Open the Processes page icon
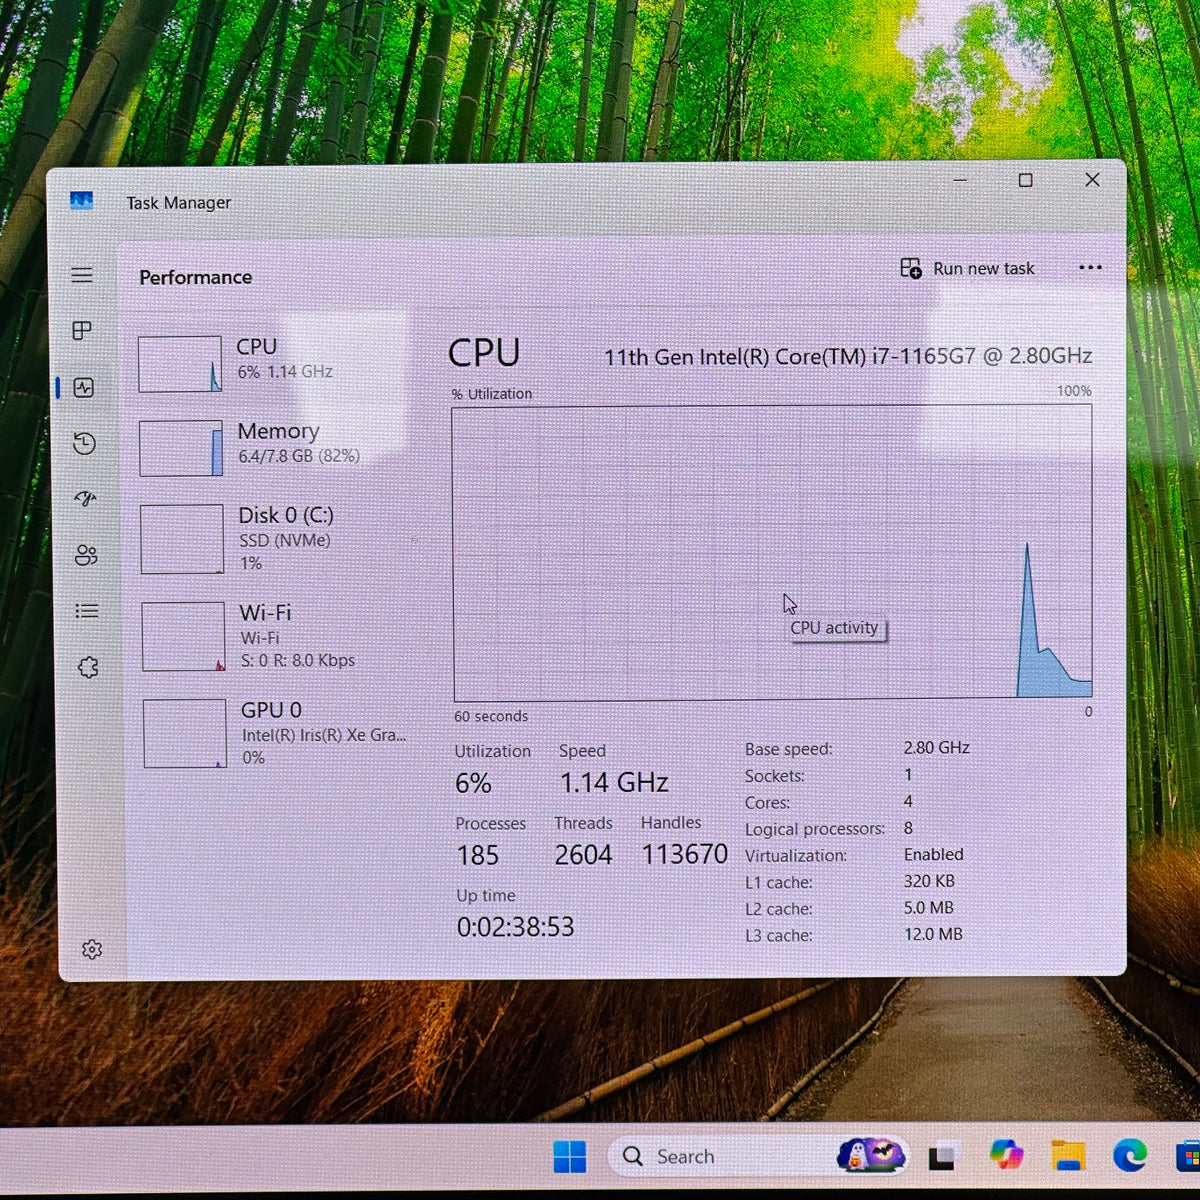This screenshot has width=1200, height=1200. [83, 330]
